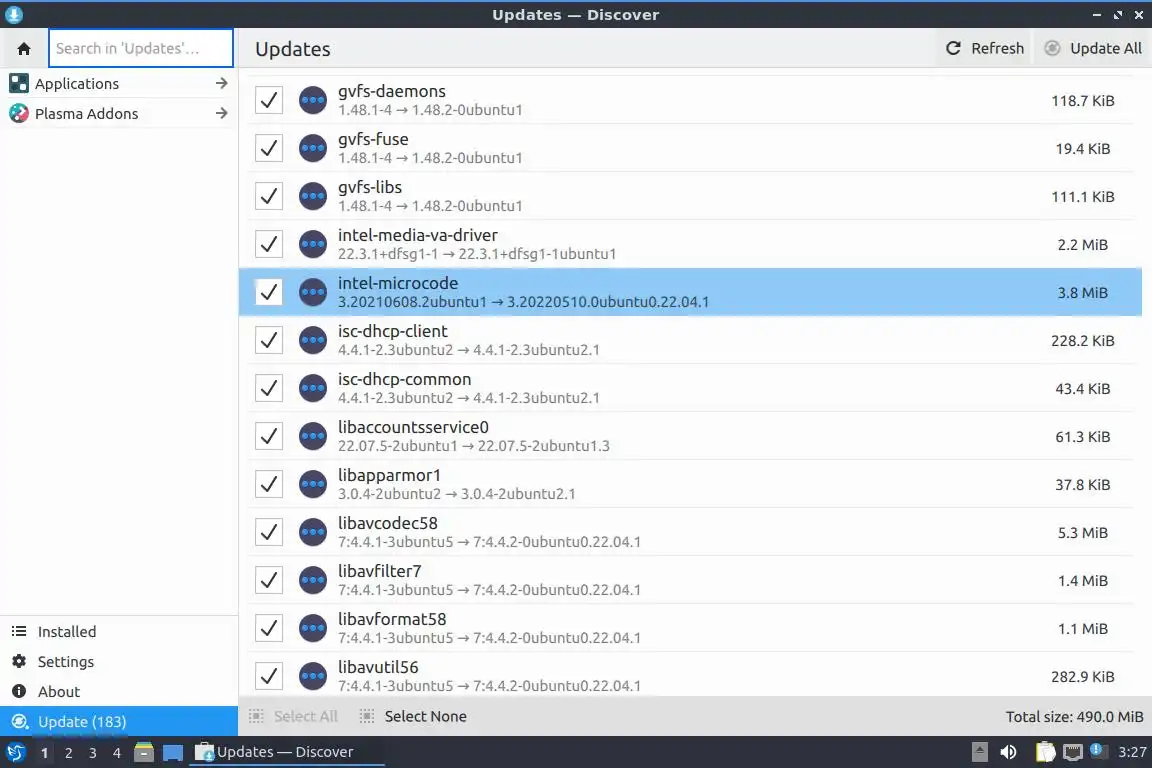Select the Update (183) section
The height and width of the screenshot is (768, 1152).
[x=119, y=722]
